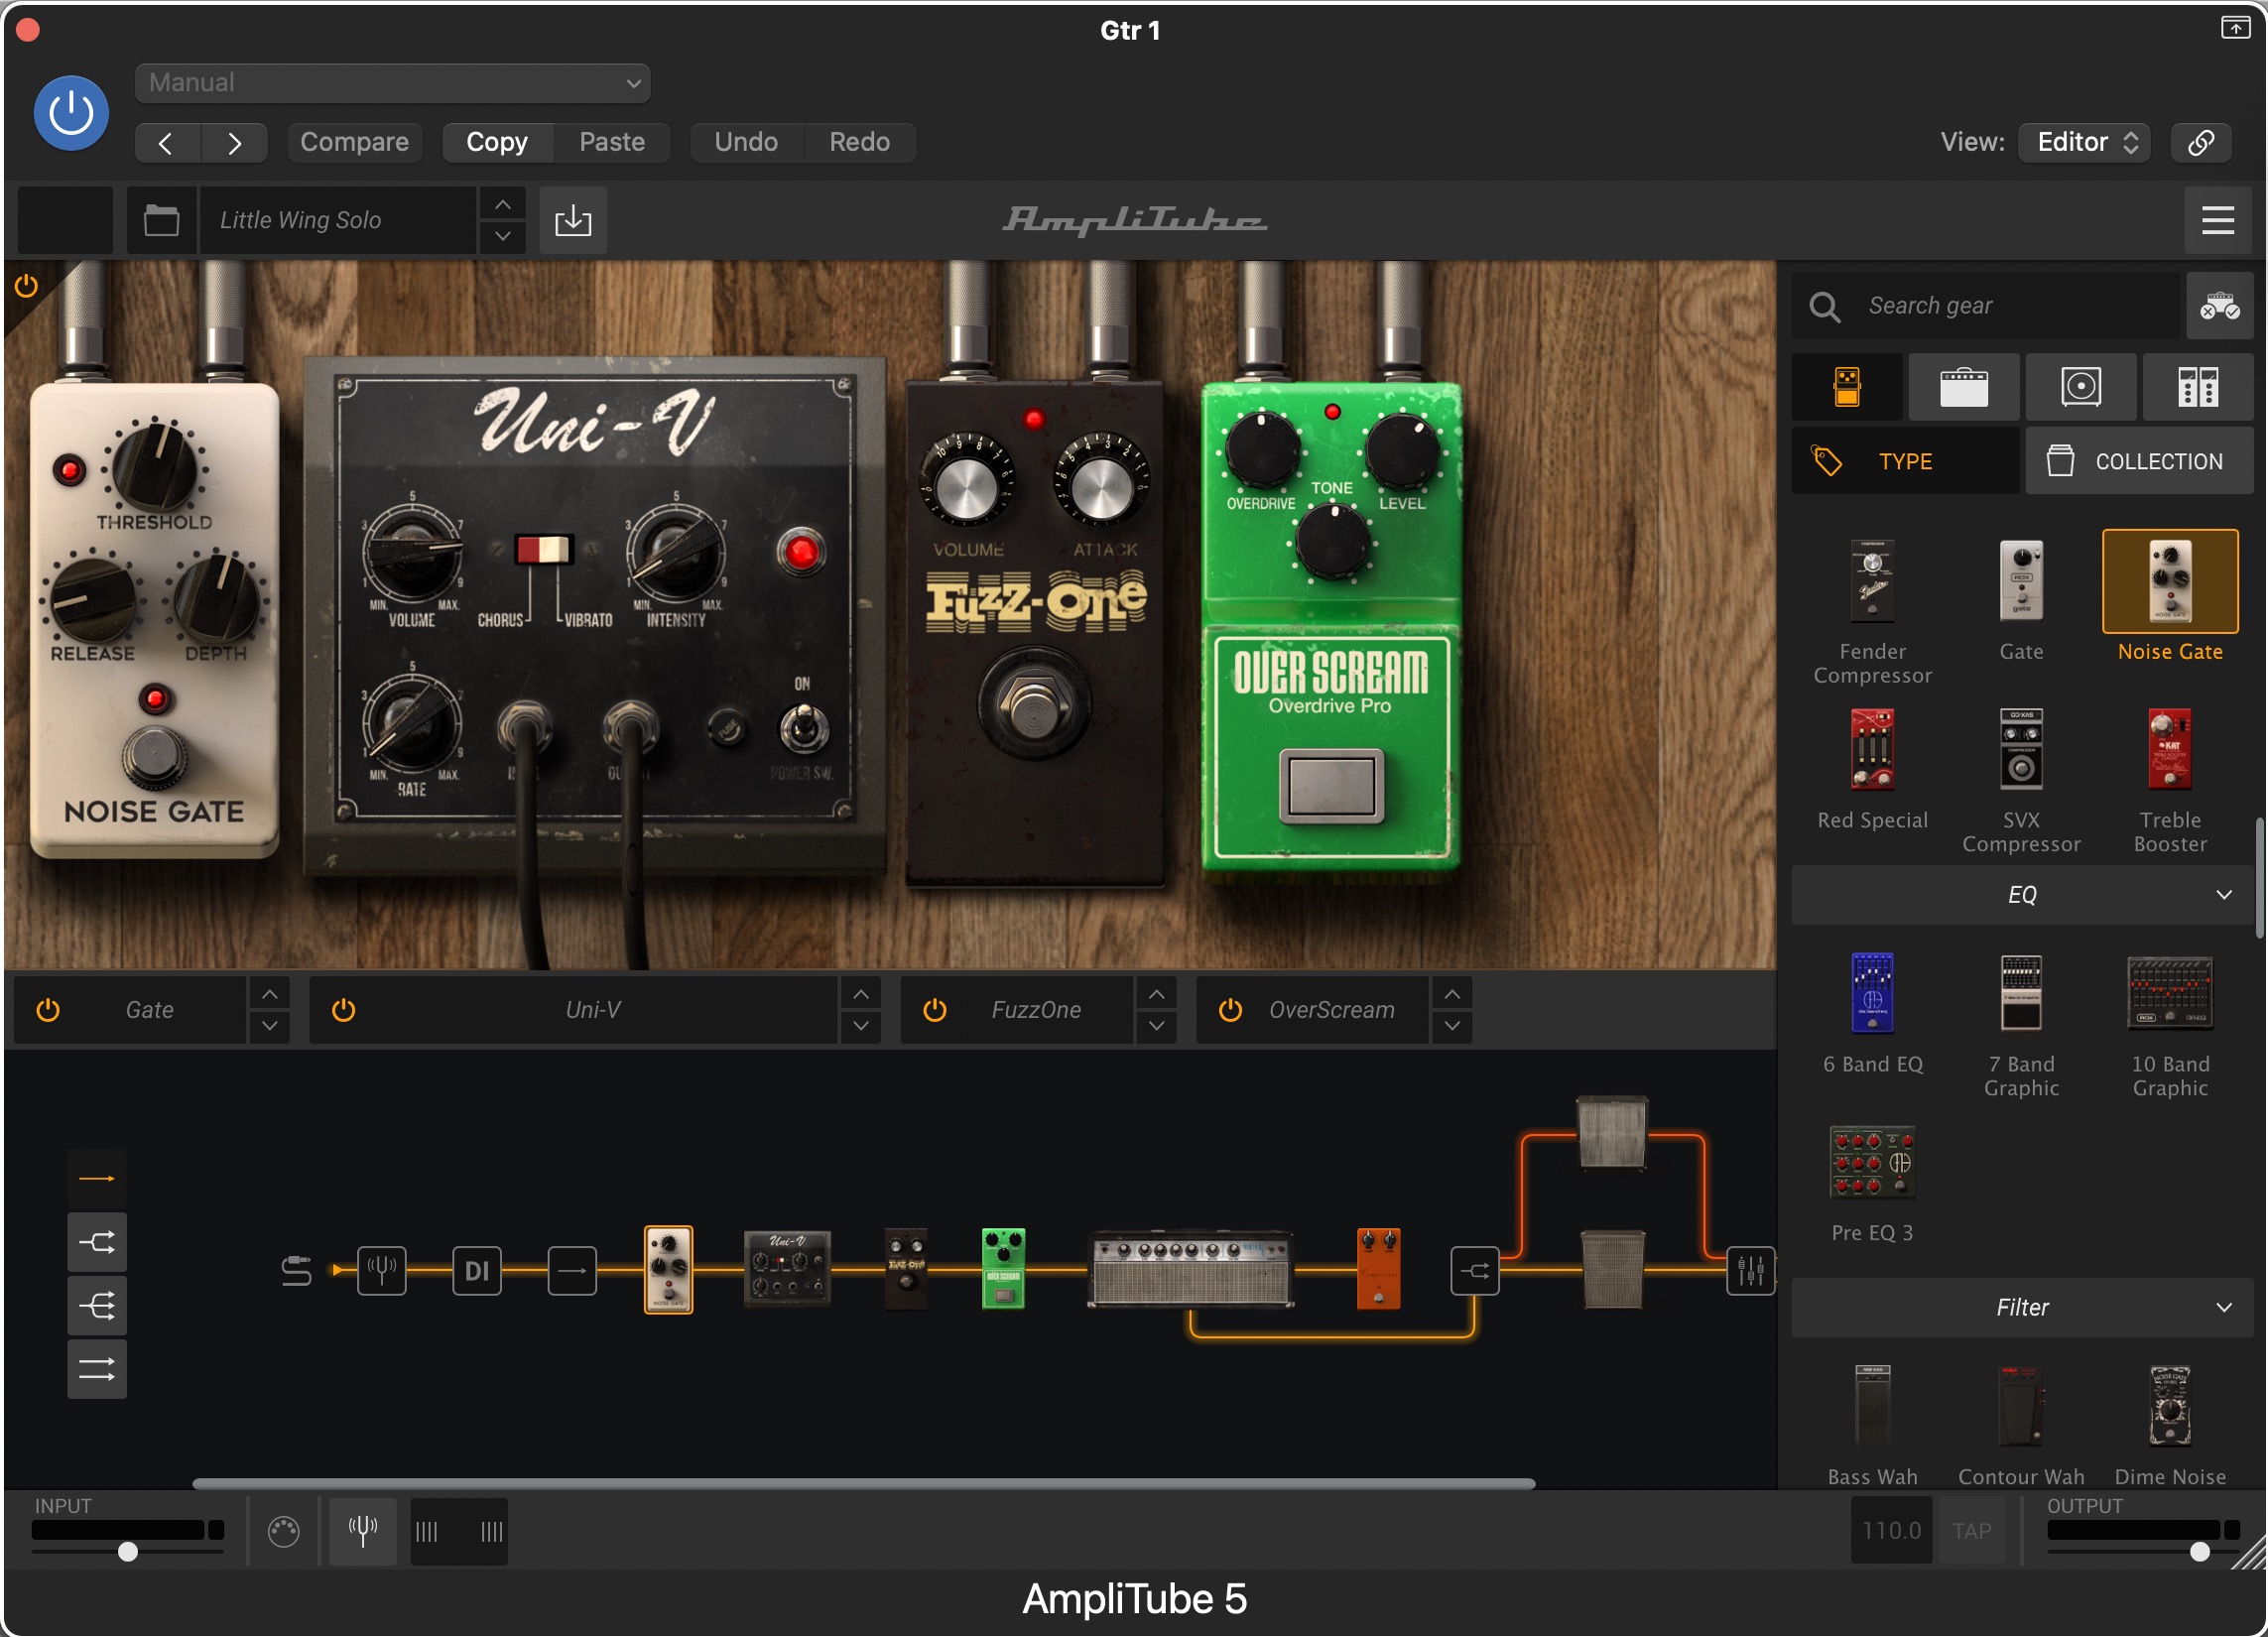Open the Manual preset dropdown

[x=392, y=83]
